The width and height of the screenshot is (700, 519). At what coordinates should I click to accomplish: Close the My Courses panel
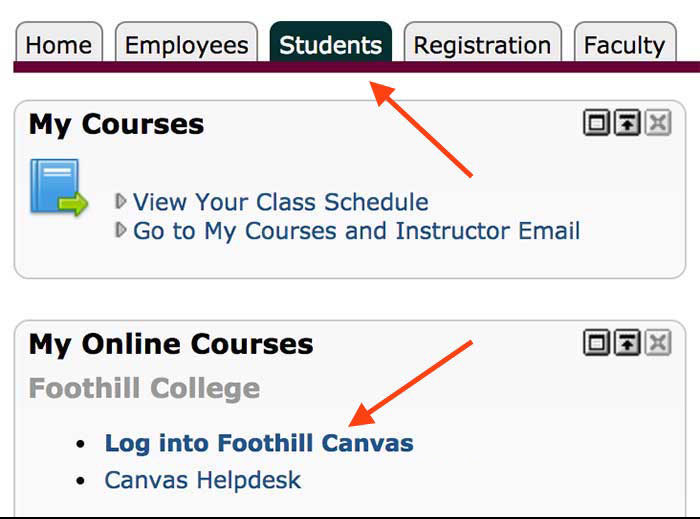[657, 124]
